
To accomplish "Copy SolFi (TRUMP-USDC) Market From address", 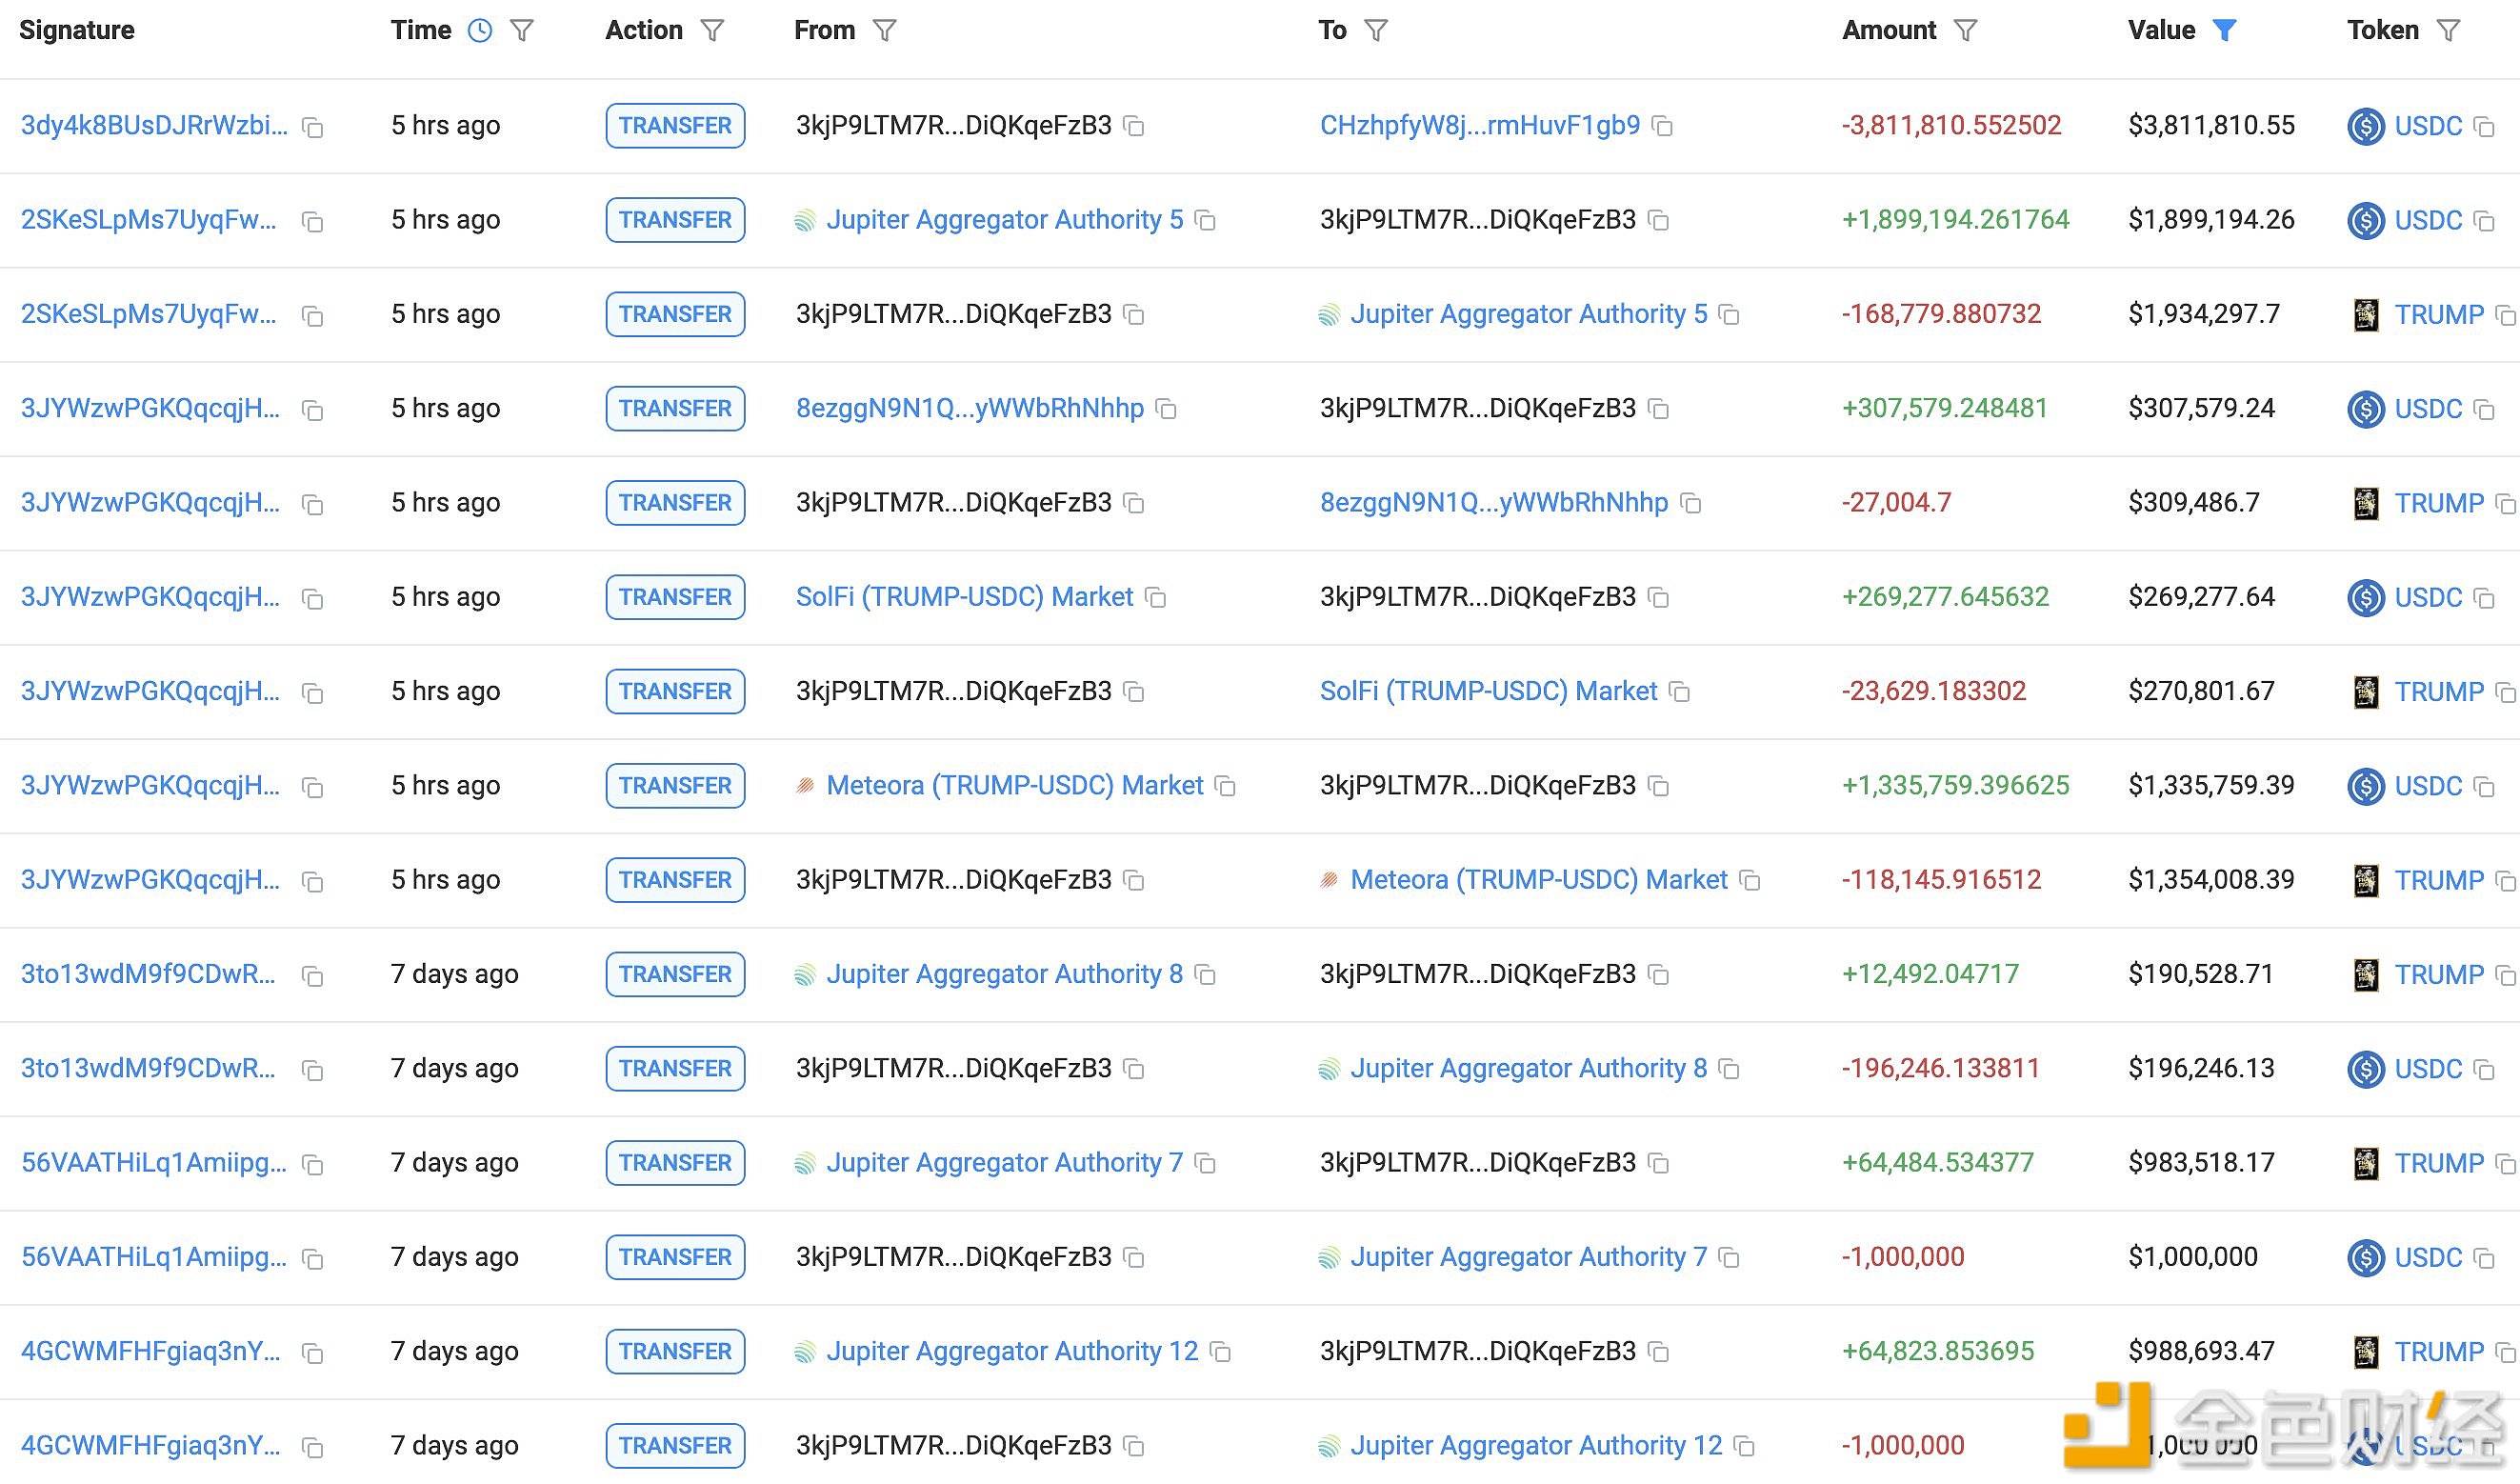I will 1155,598.
